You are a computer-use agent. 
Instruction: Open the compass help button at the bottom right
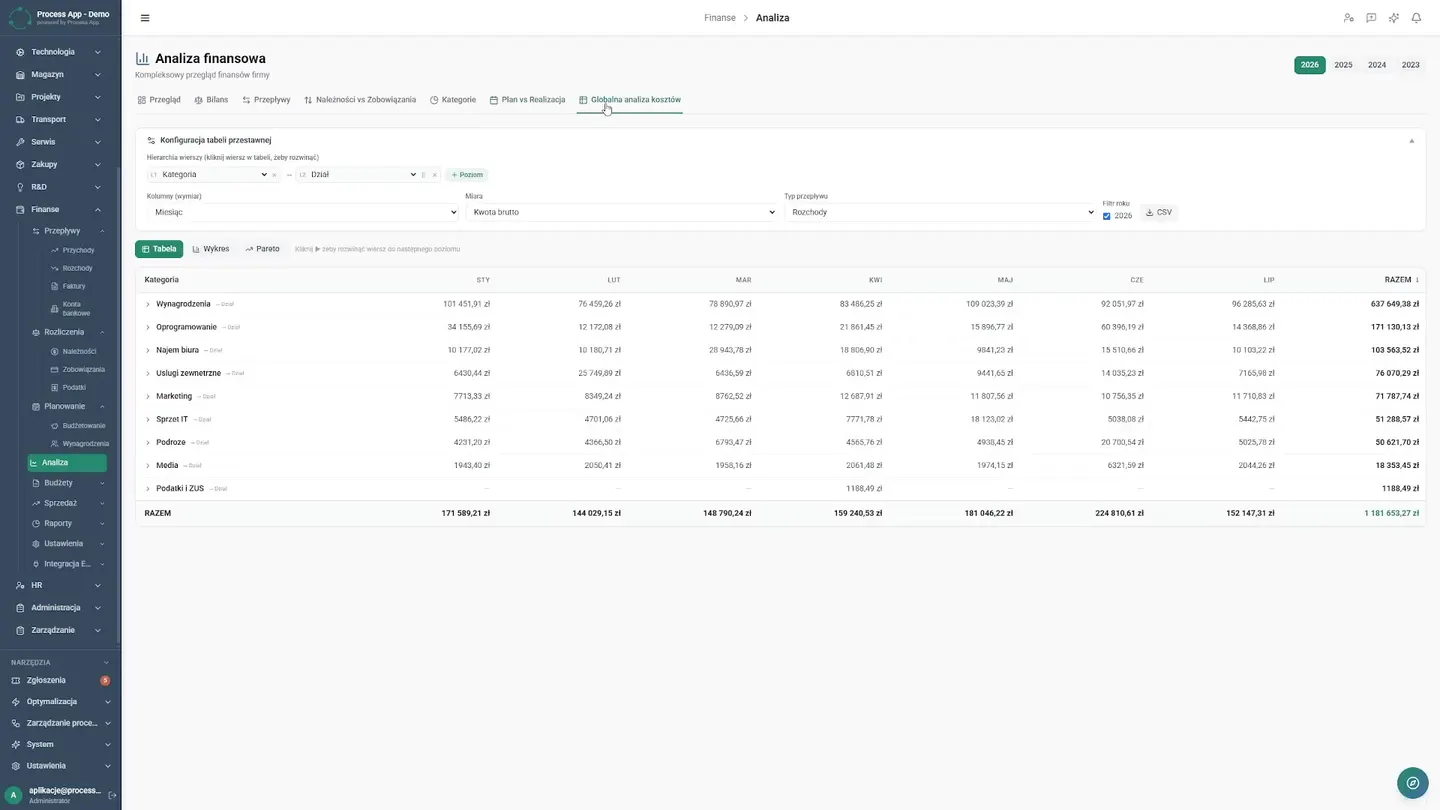[x=1412, y=783]
